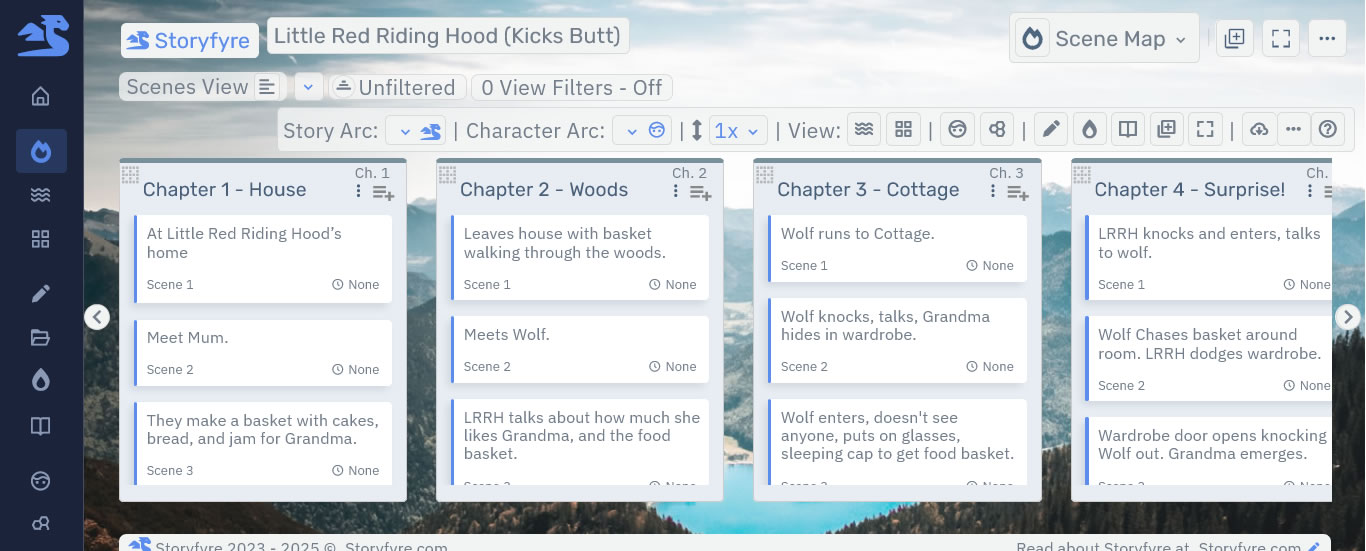Toggle fullscreen using the top-right expand icon
Image resolution: width=1366 pixels, height=551 pixels.
1280,39
